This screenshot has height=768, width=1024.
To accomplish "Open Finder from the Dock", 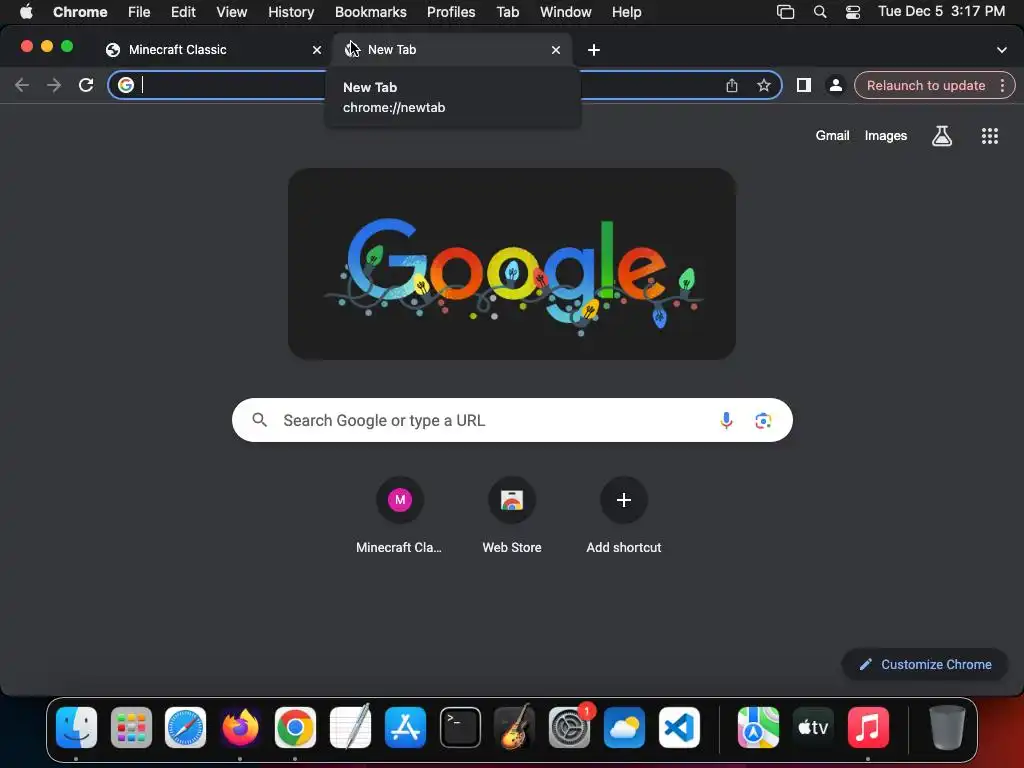I will tap(76, 727).
